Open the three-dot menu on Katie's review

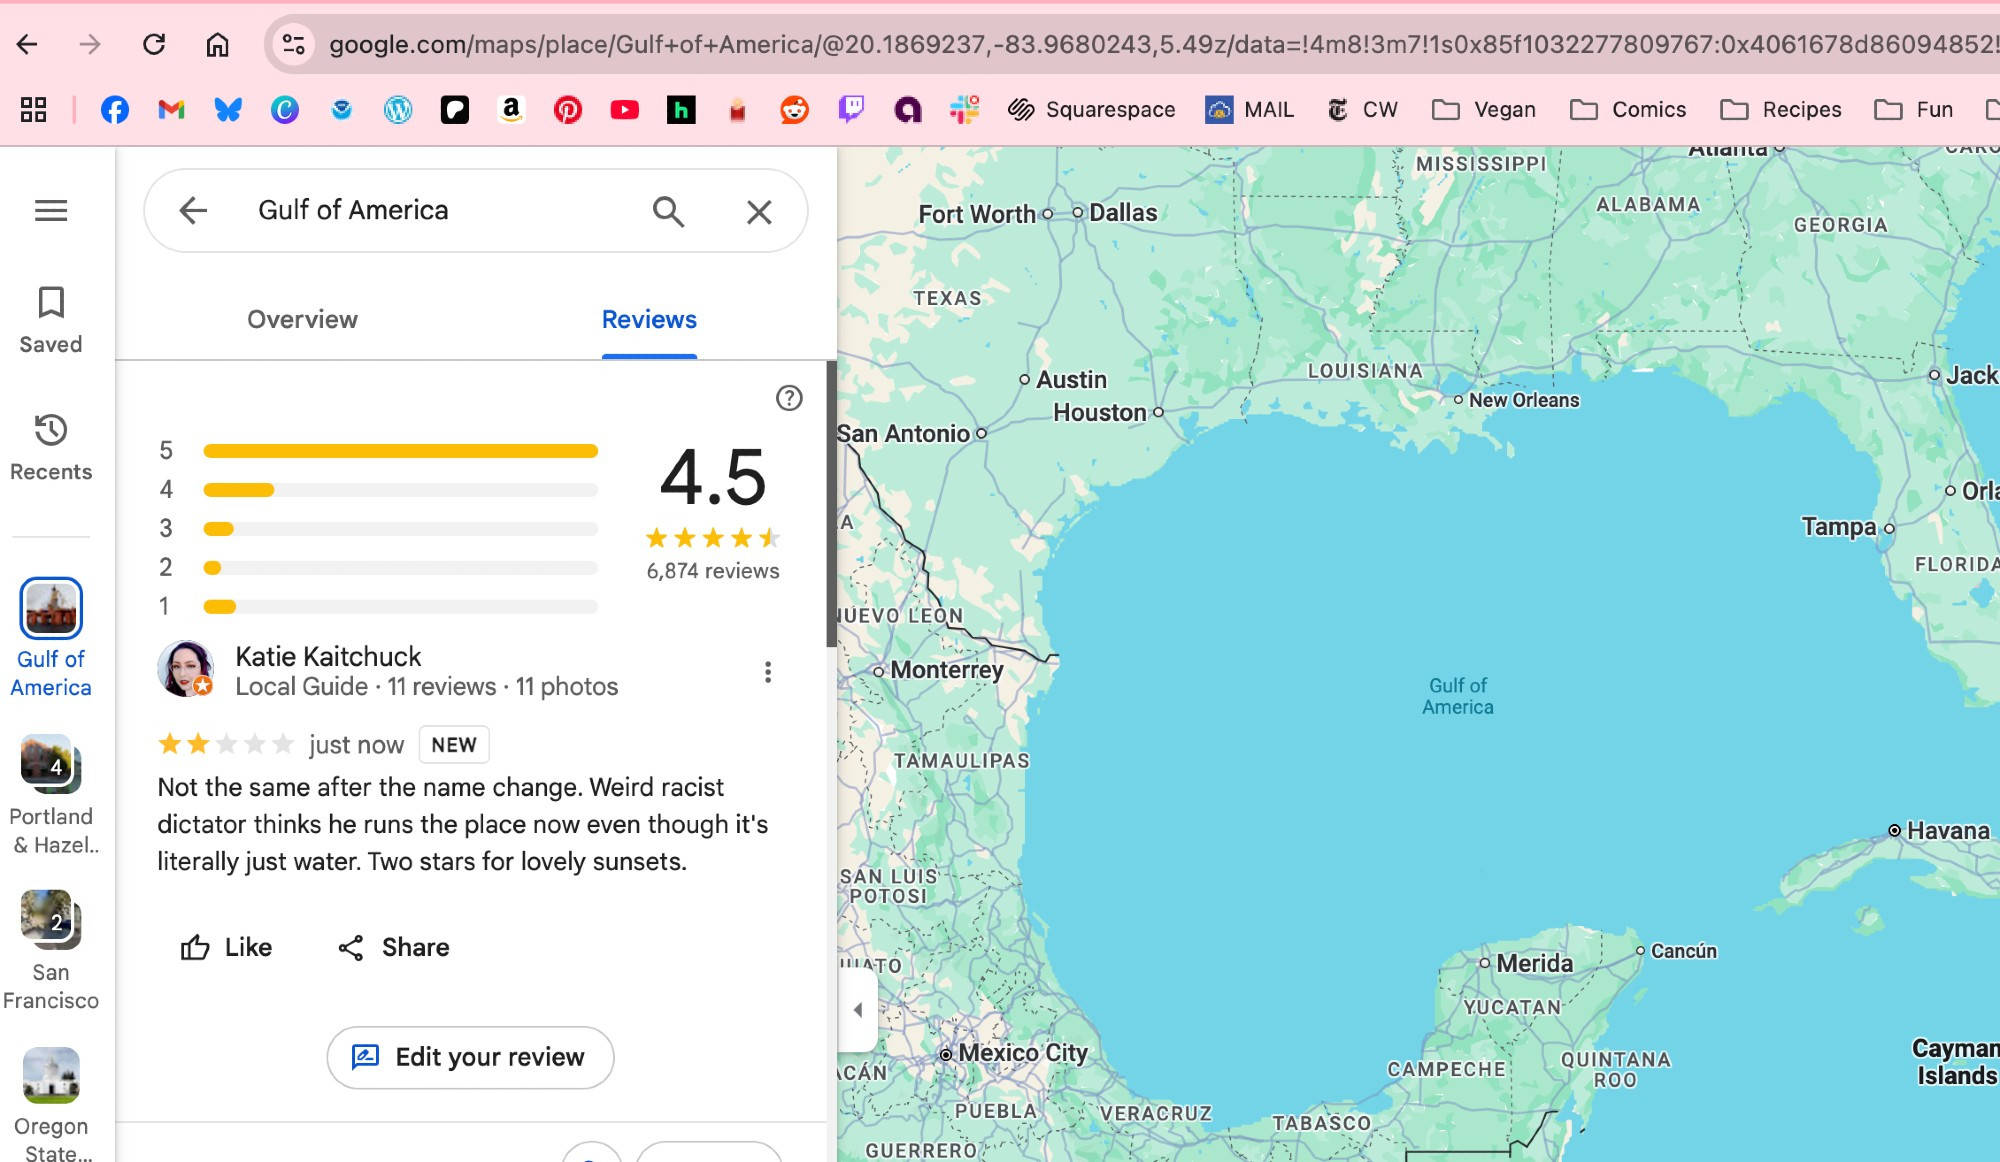768,672
